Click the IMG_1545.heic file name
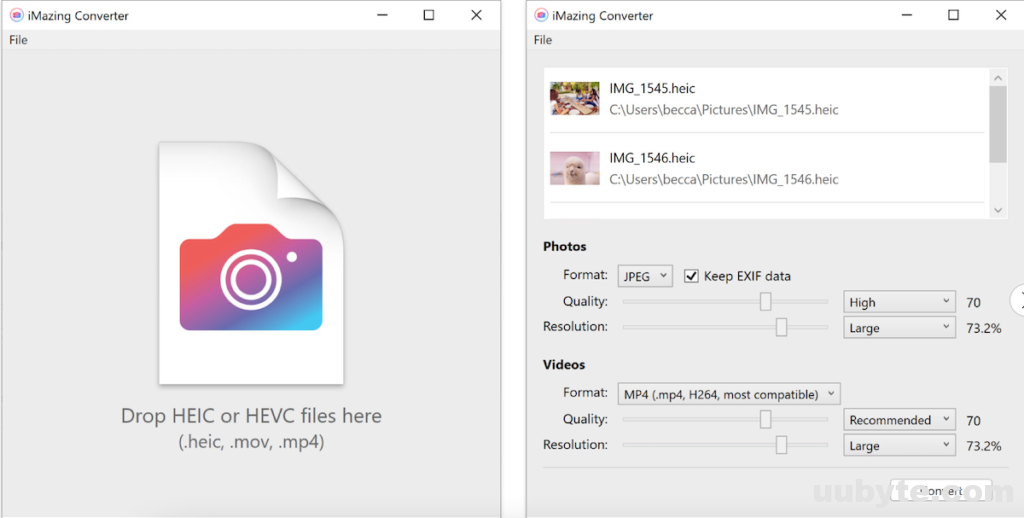The image size is (1024, 518). click(652, 88)
